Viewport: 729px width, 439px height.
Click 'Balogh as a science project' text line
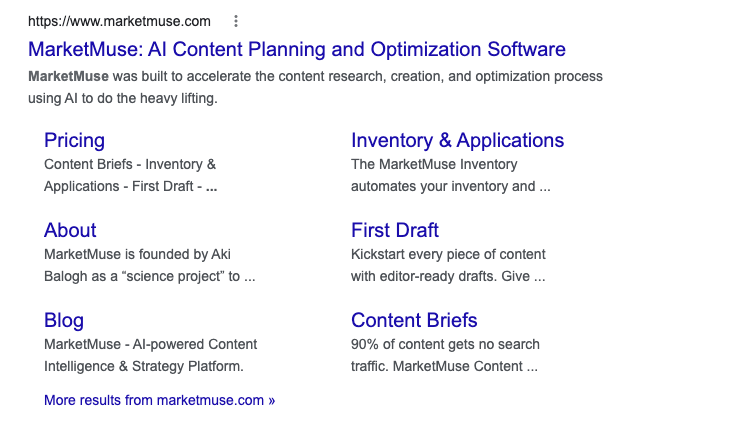tap(141, 276)
